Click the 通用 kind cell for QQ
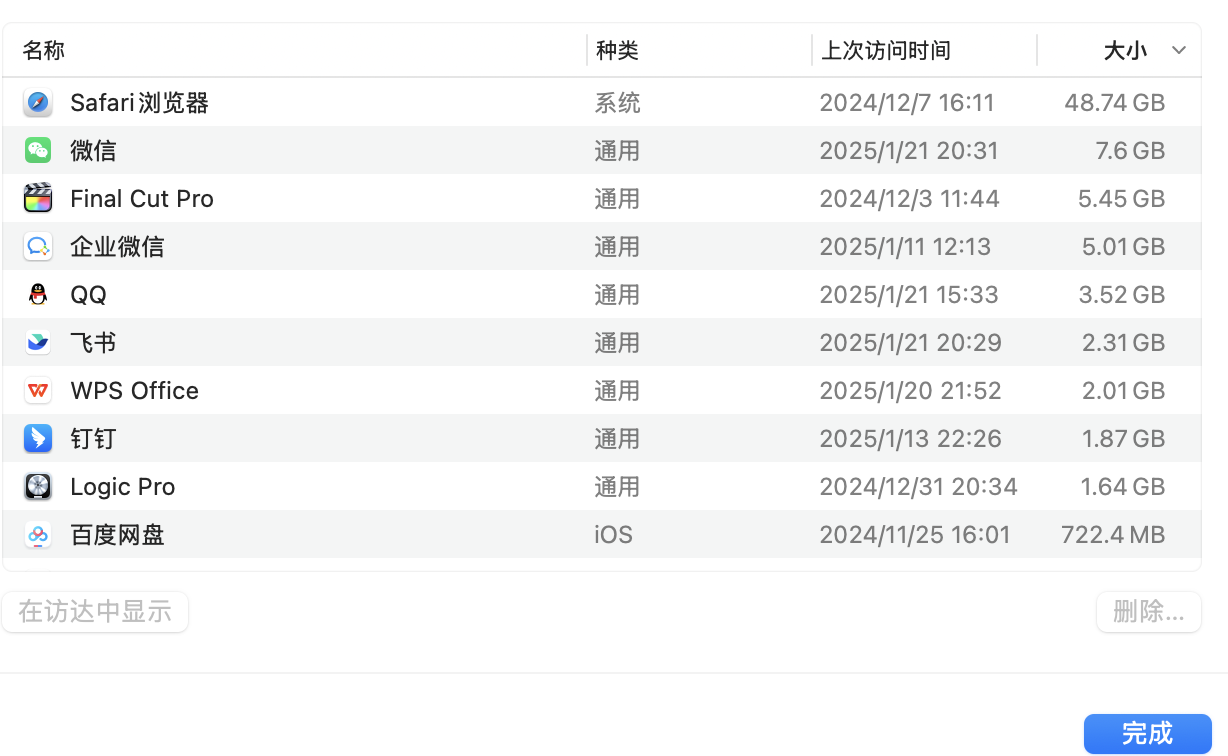The image size is (1228, 756). pos(617,295)
